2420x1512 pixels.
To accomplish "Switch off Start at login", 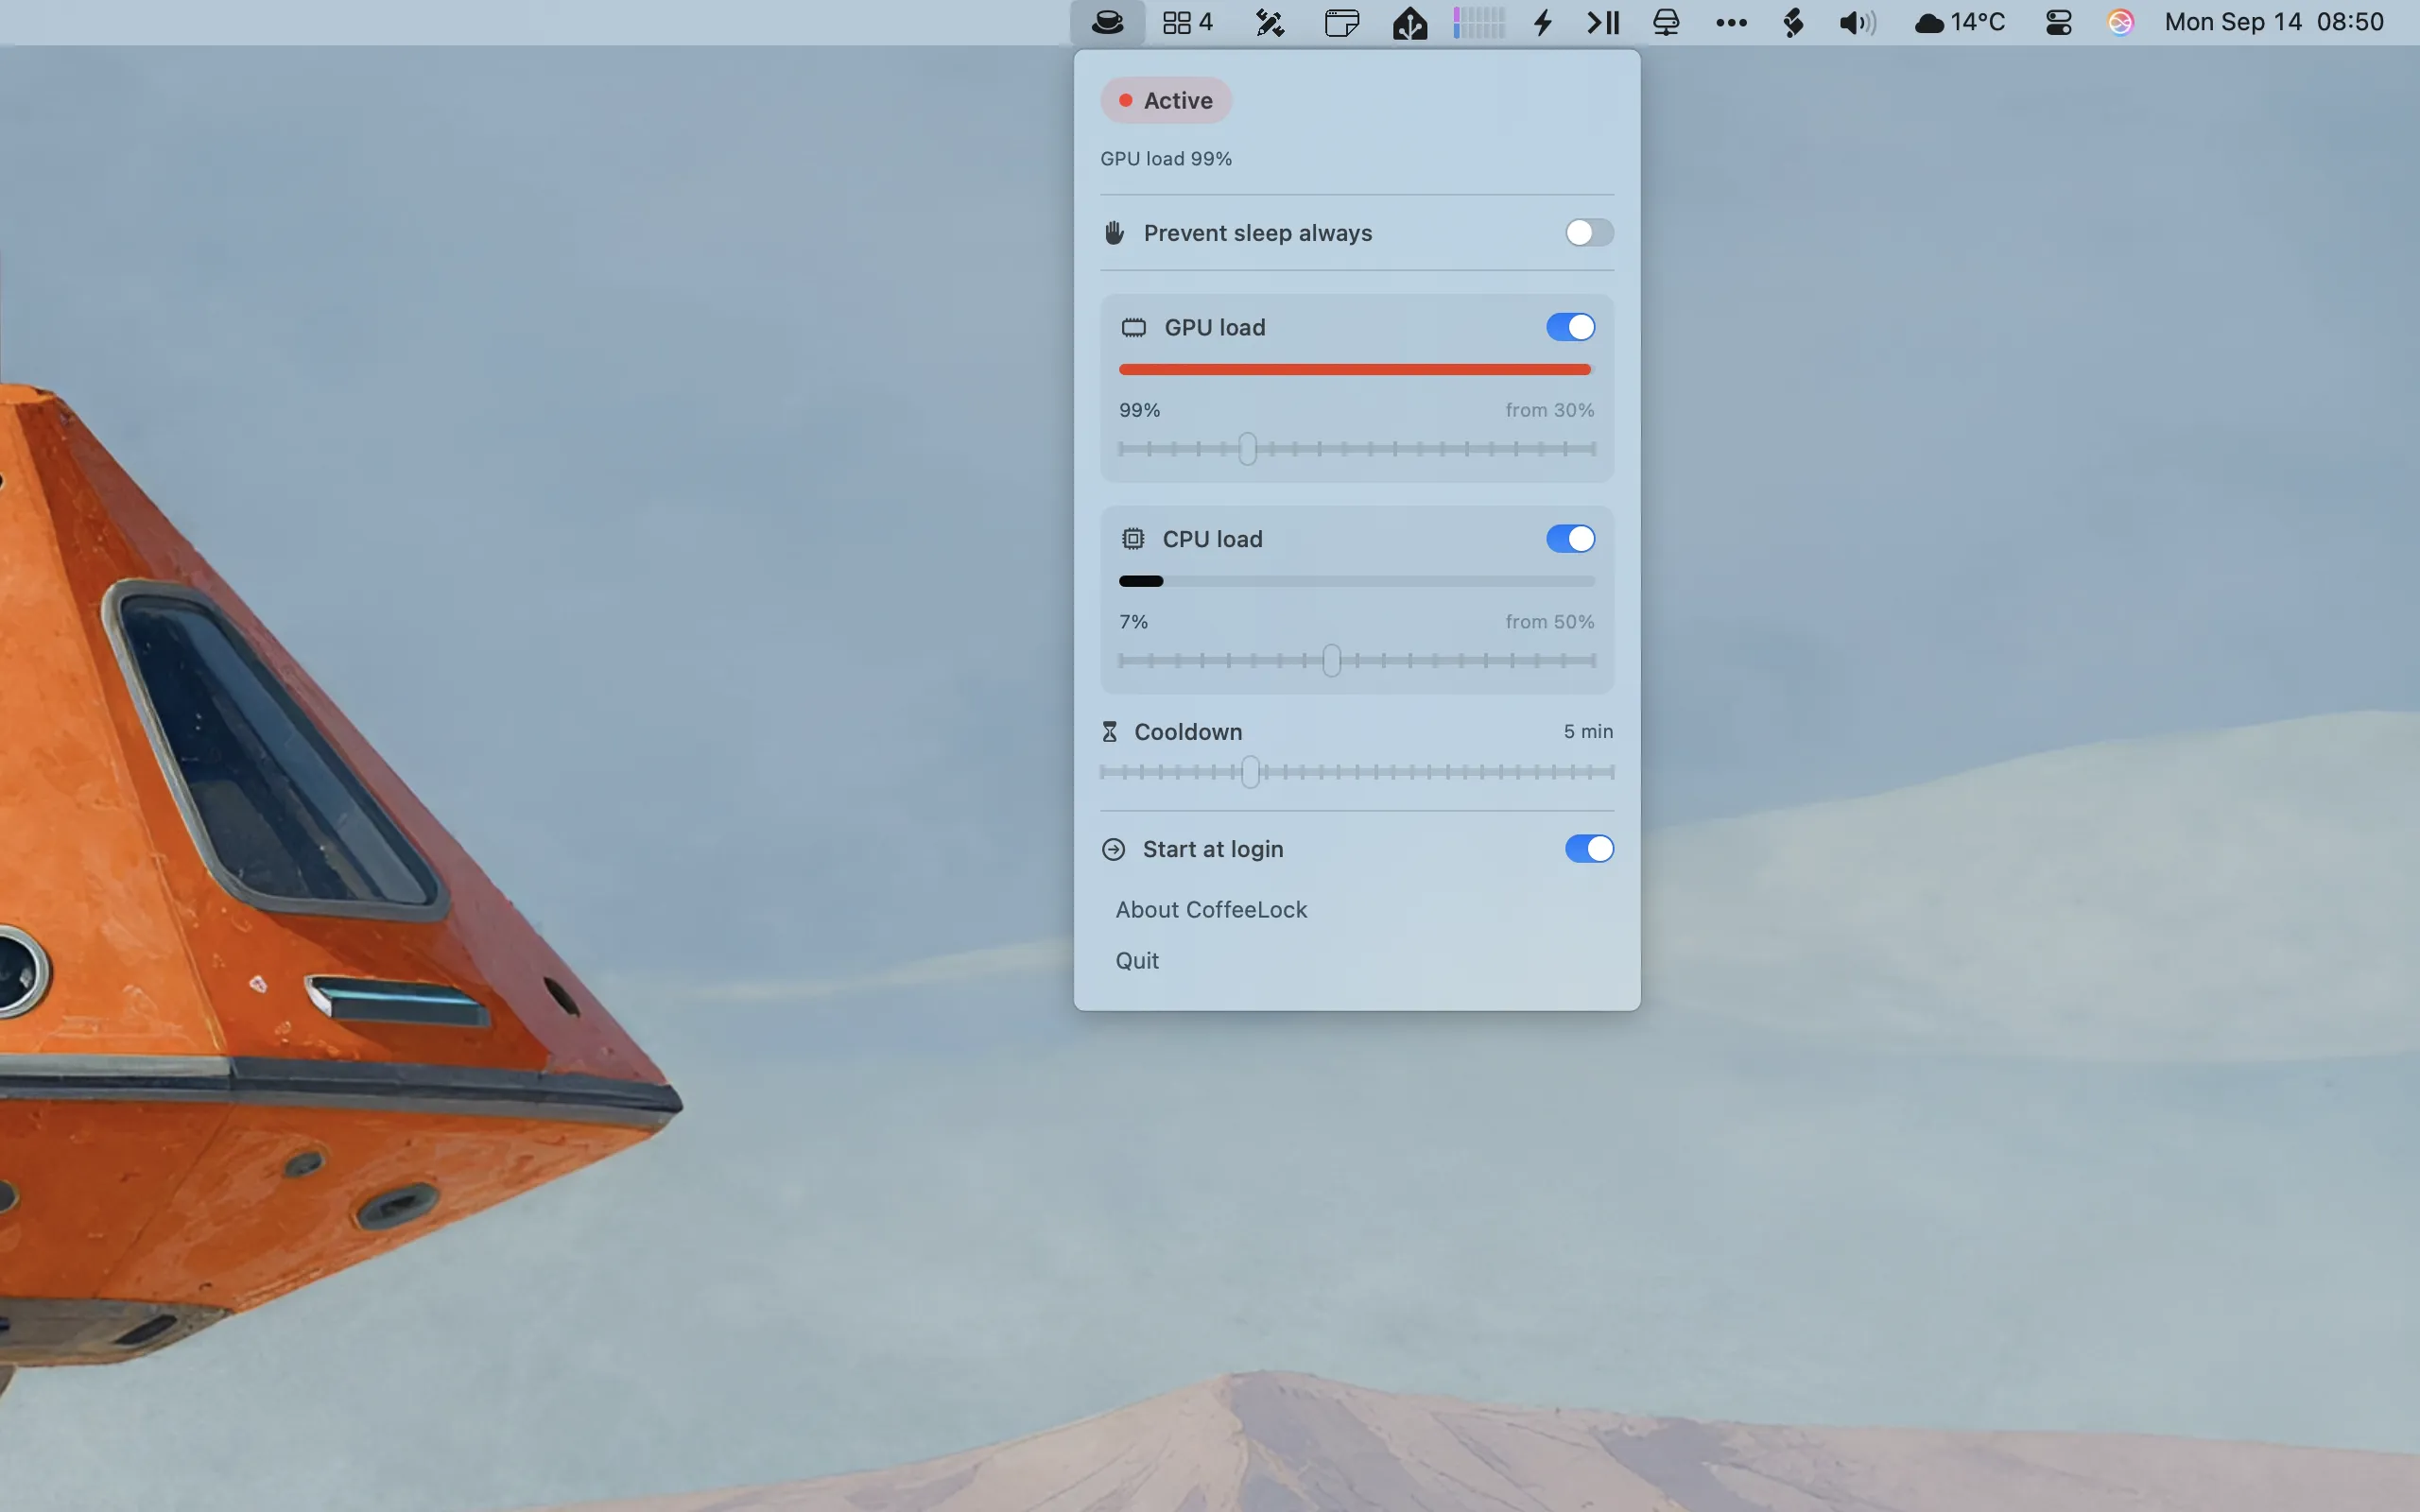I will click(x=1589, y=849).
